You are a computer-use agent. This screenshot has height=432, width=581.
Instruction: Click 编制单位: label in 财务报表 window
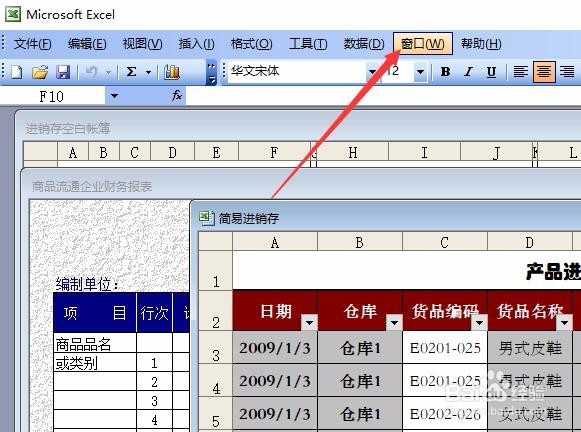pos(87,285)
